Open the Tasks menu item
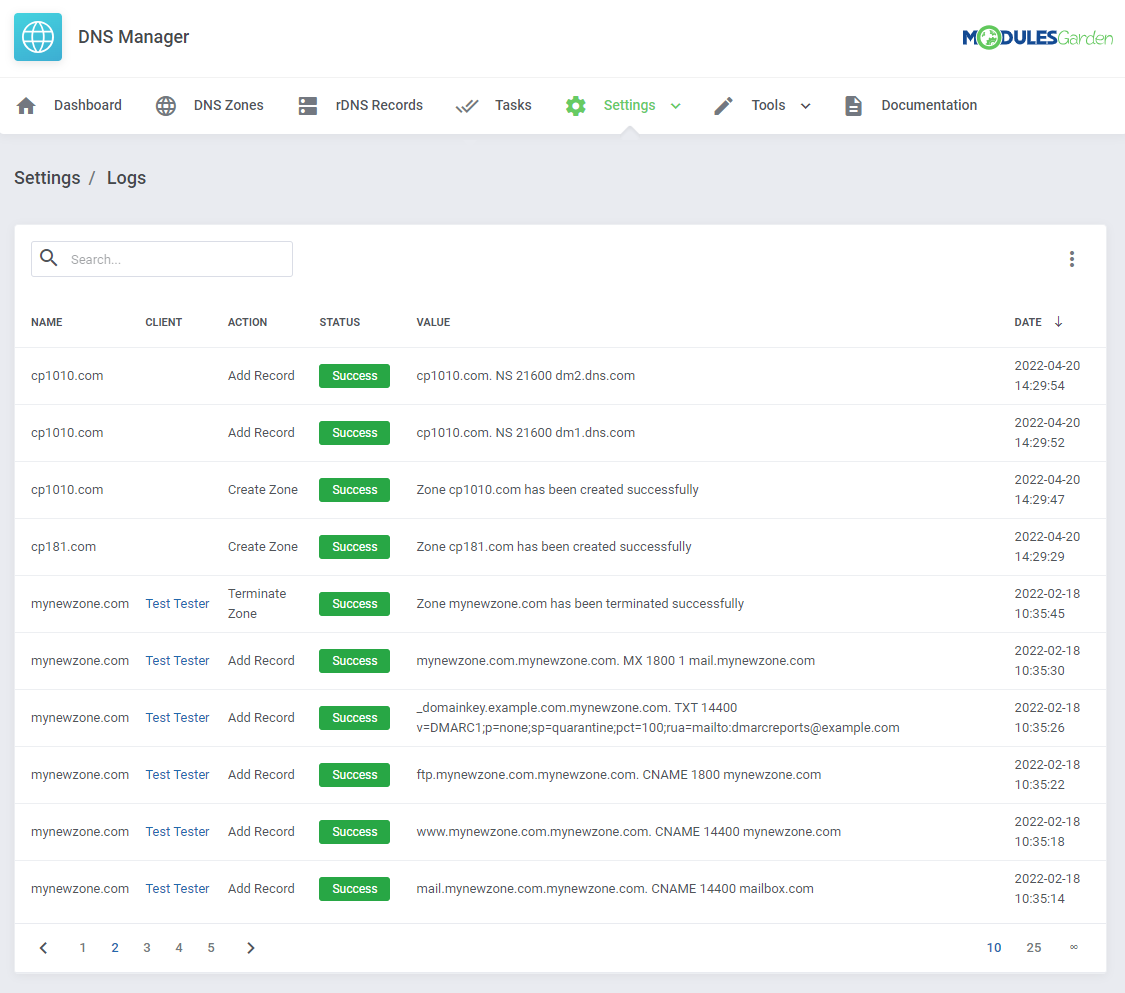This screenshot has width=1125, height=993. (x=513, y=105)
